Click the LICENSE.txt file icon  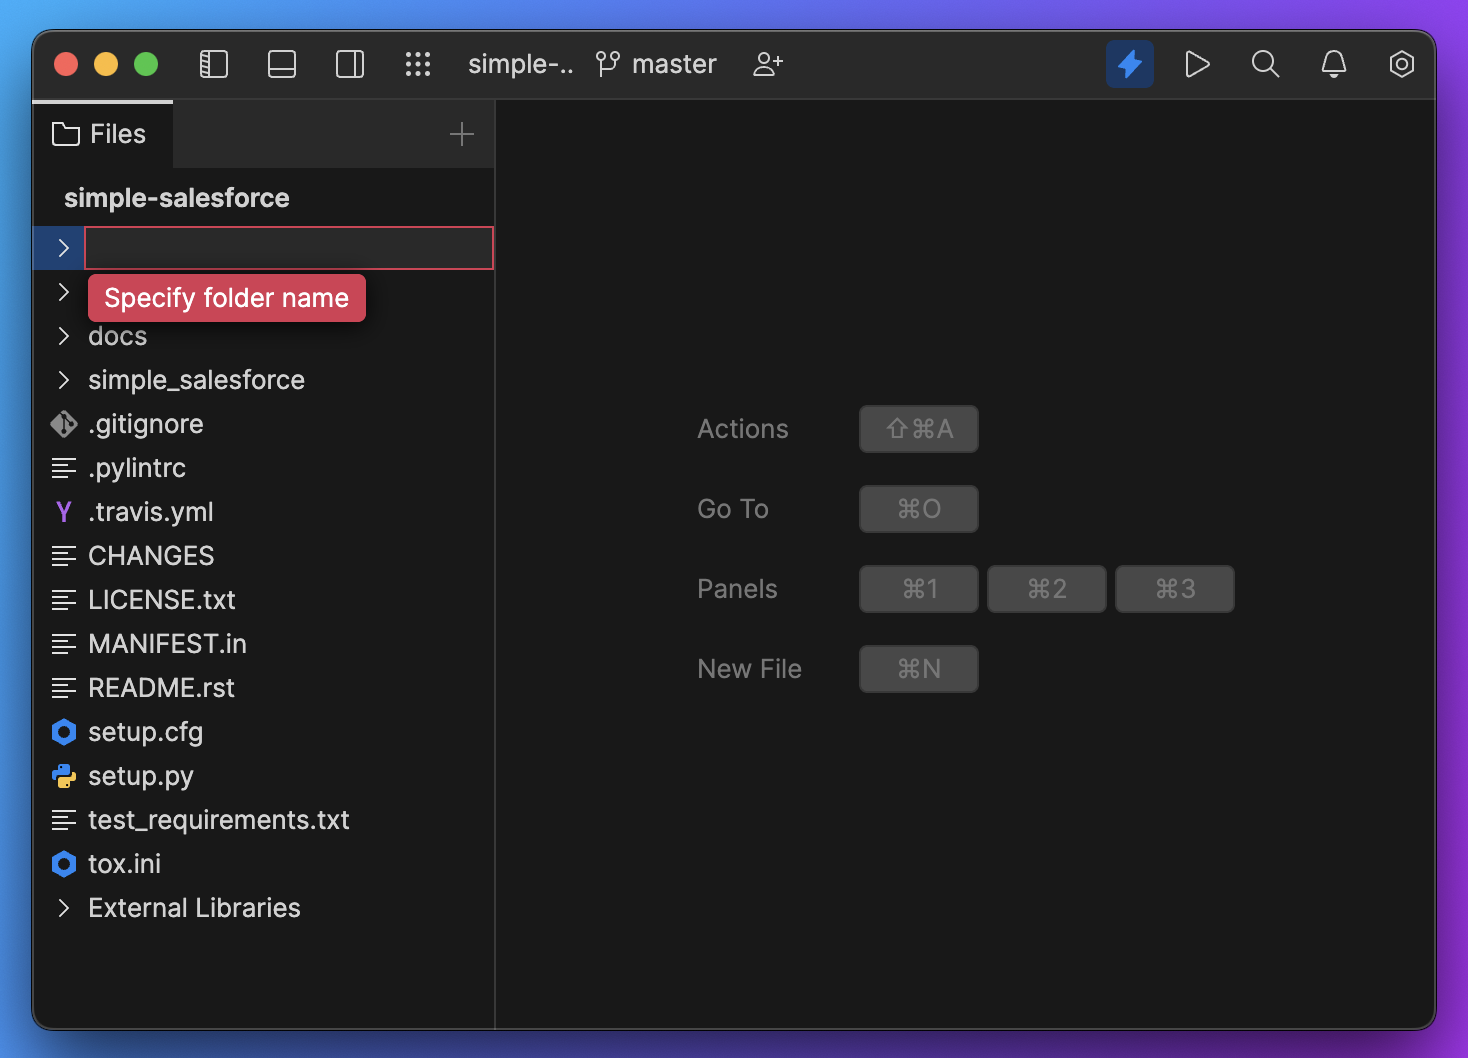coord(64,600)
